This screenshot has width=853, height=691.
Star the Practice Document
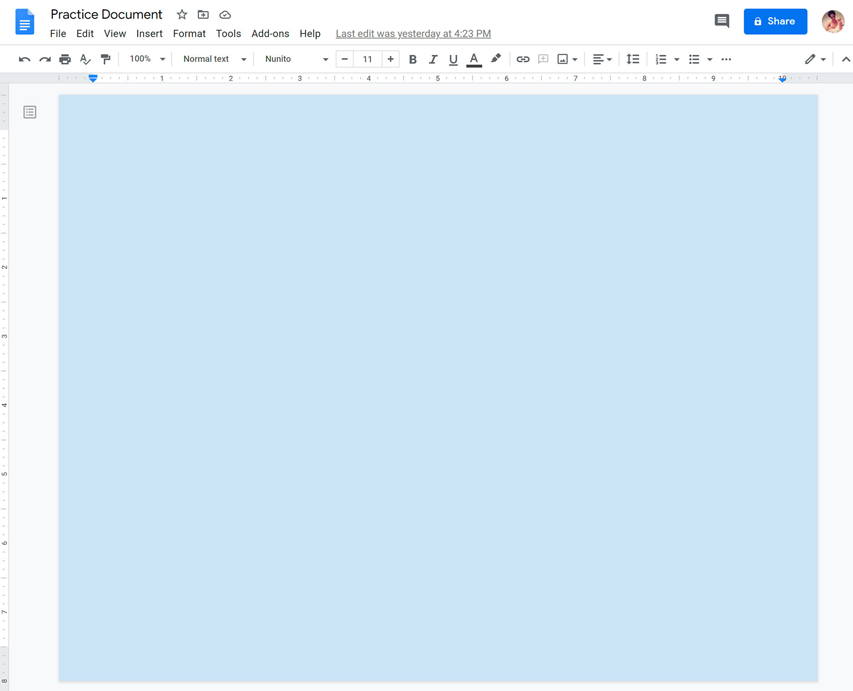point(181,14)
